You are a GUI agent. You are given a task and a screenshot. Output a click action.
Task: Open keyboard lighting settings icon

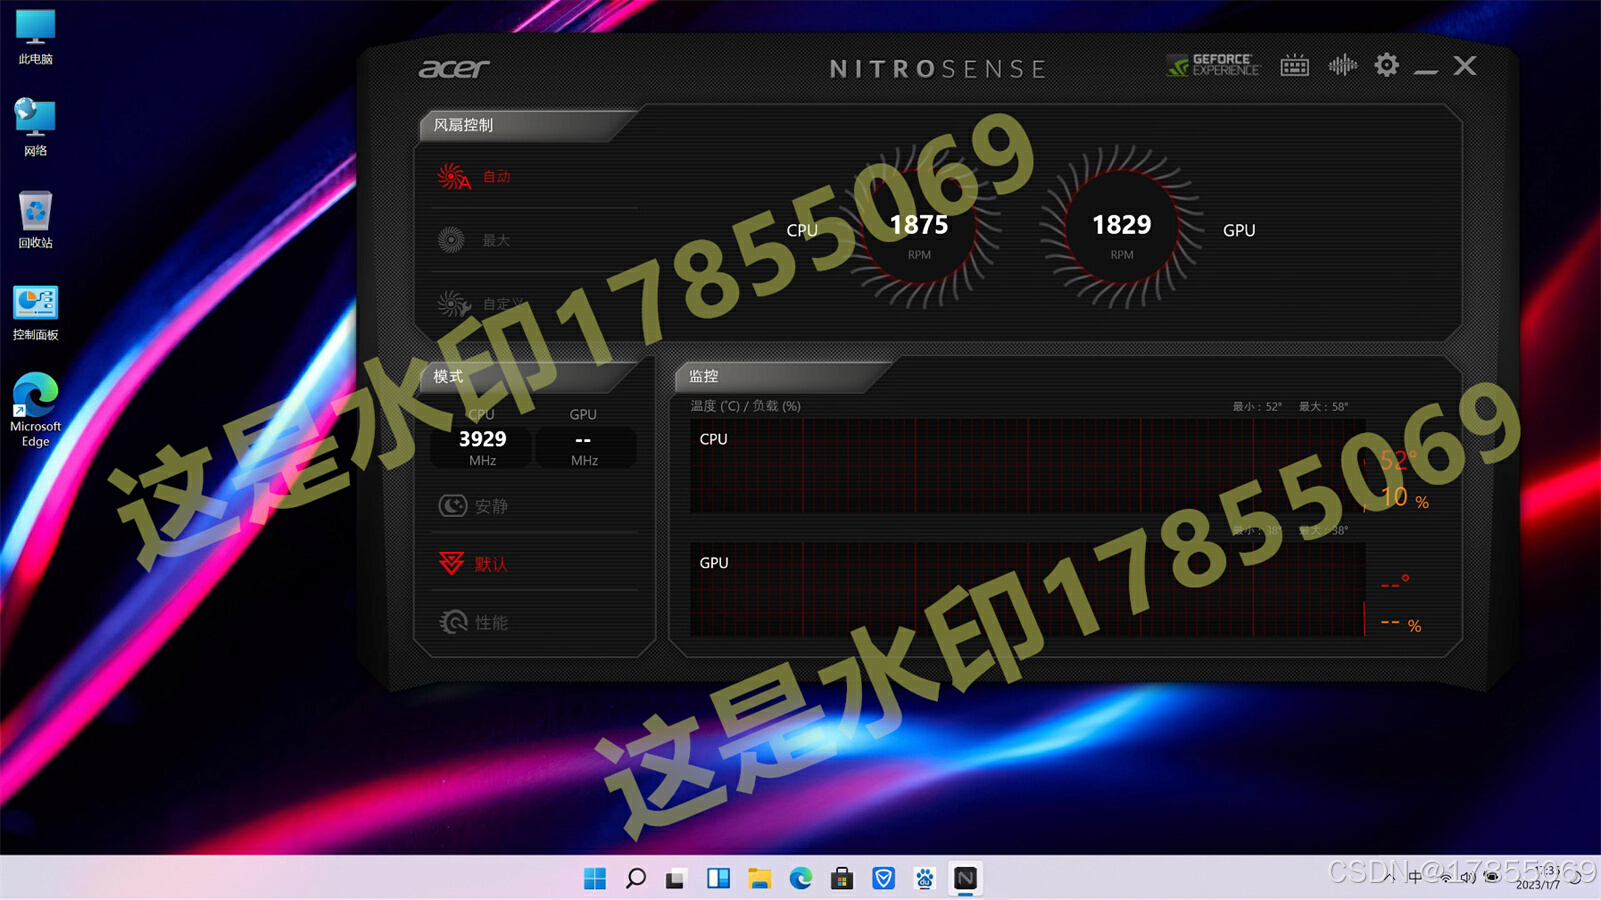pos(1294,66)
